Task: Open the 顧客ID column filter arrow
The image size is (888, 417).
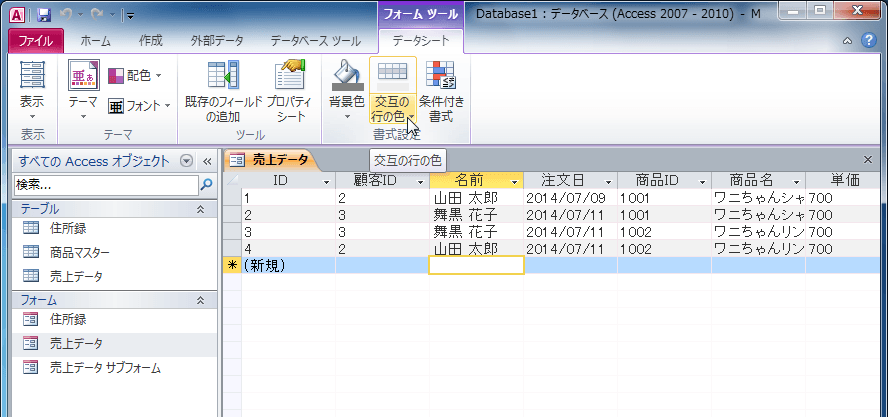Action: (420, 182)
